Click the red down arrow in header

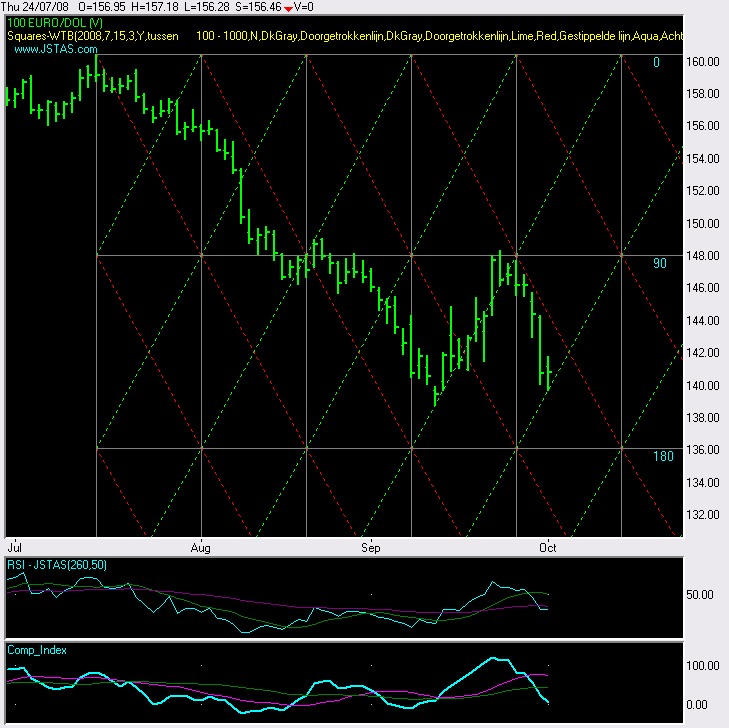(289, 8)
